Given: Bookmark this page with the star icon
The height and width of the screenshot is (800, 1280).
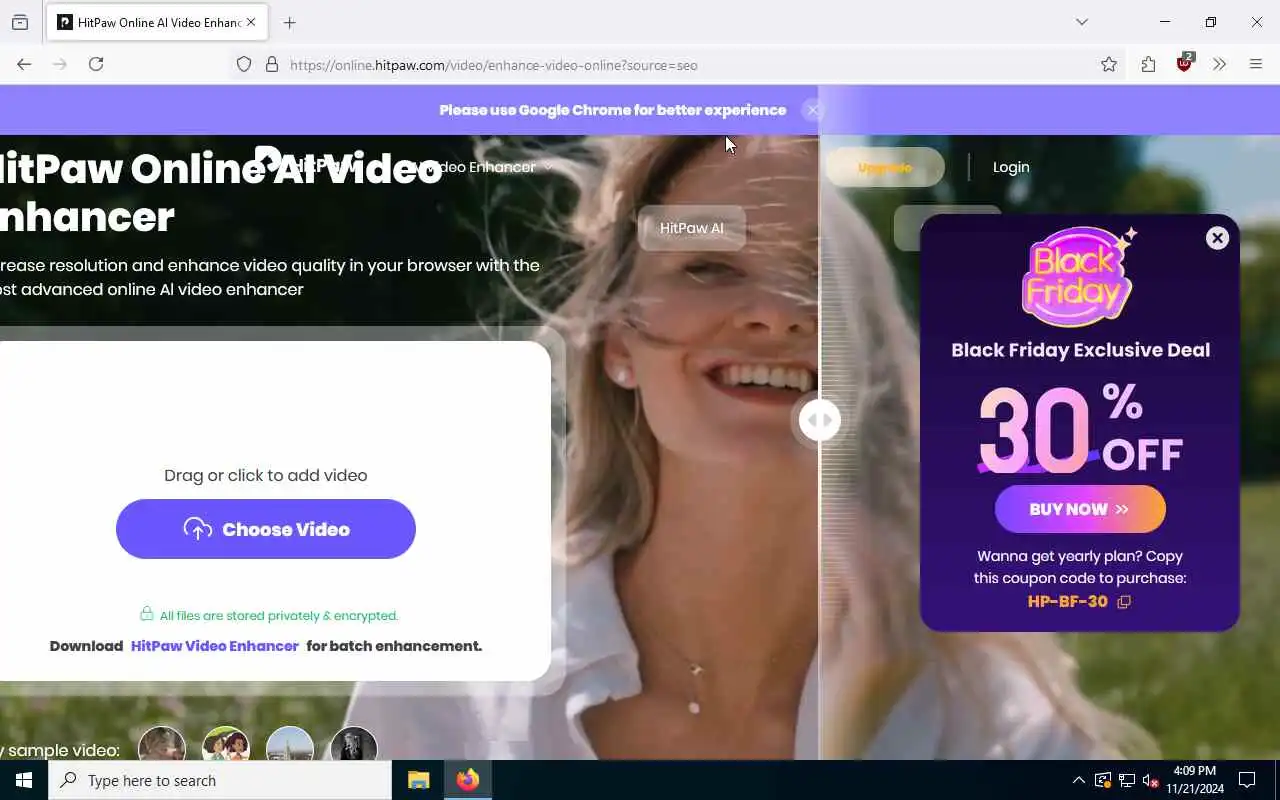Looking at the screenshot, I should coord(1109,64).
